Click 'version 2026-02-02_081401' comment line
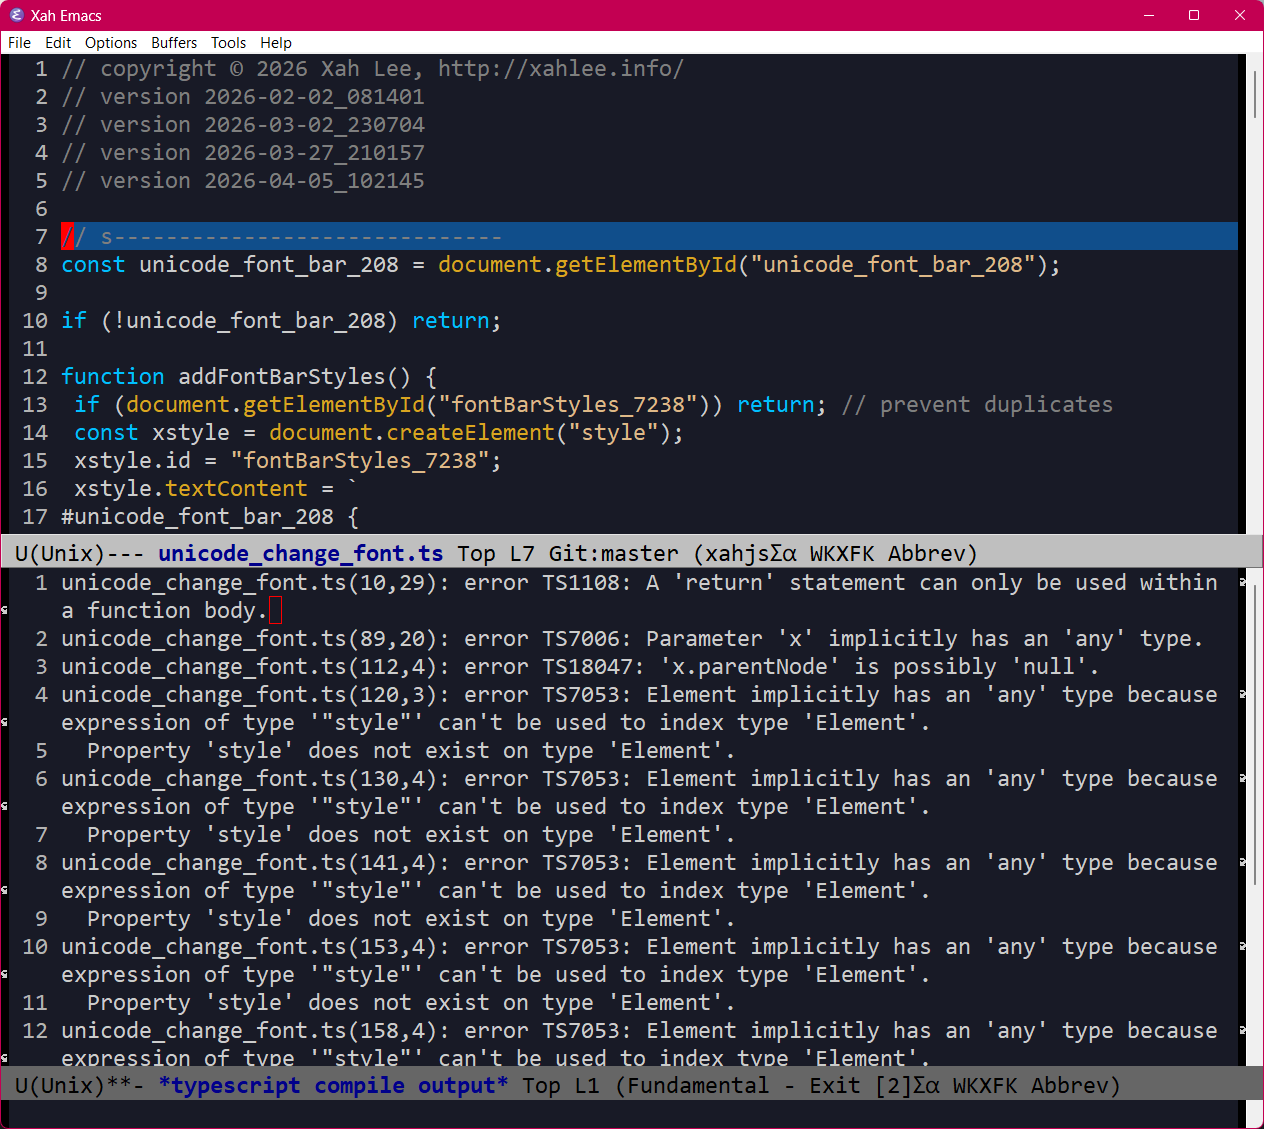The image size is (1264, 1129). [x=243, y=97]
